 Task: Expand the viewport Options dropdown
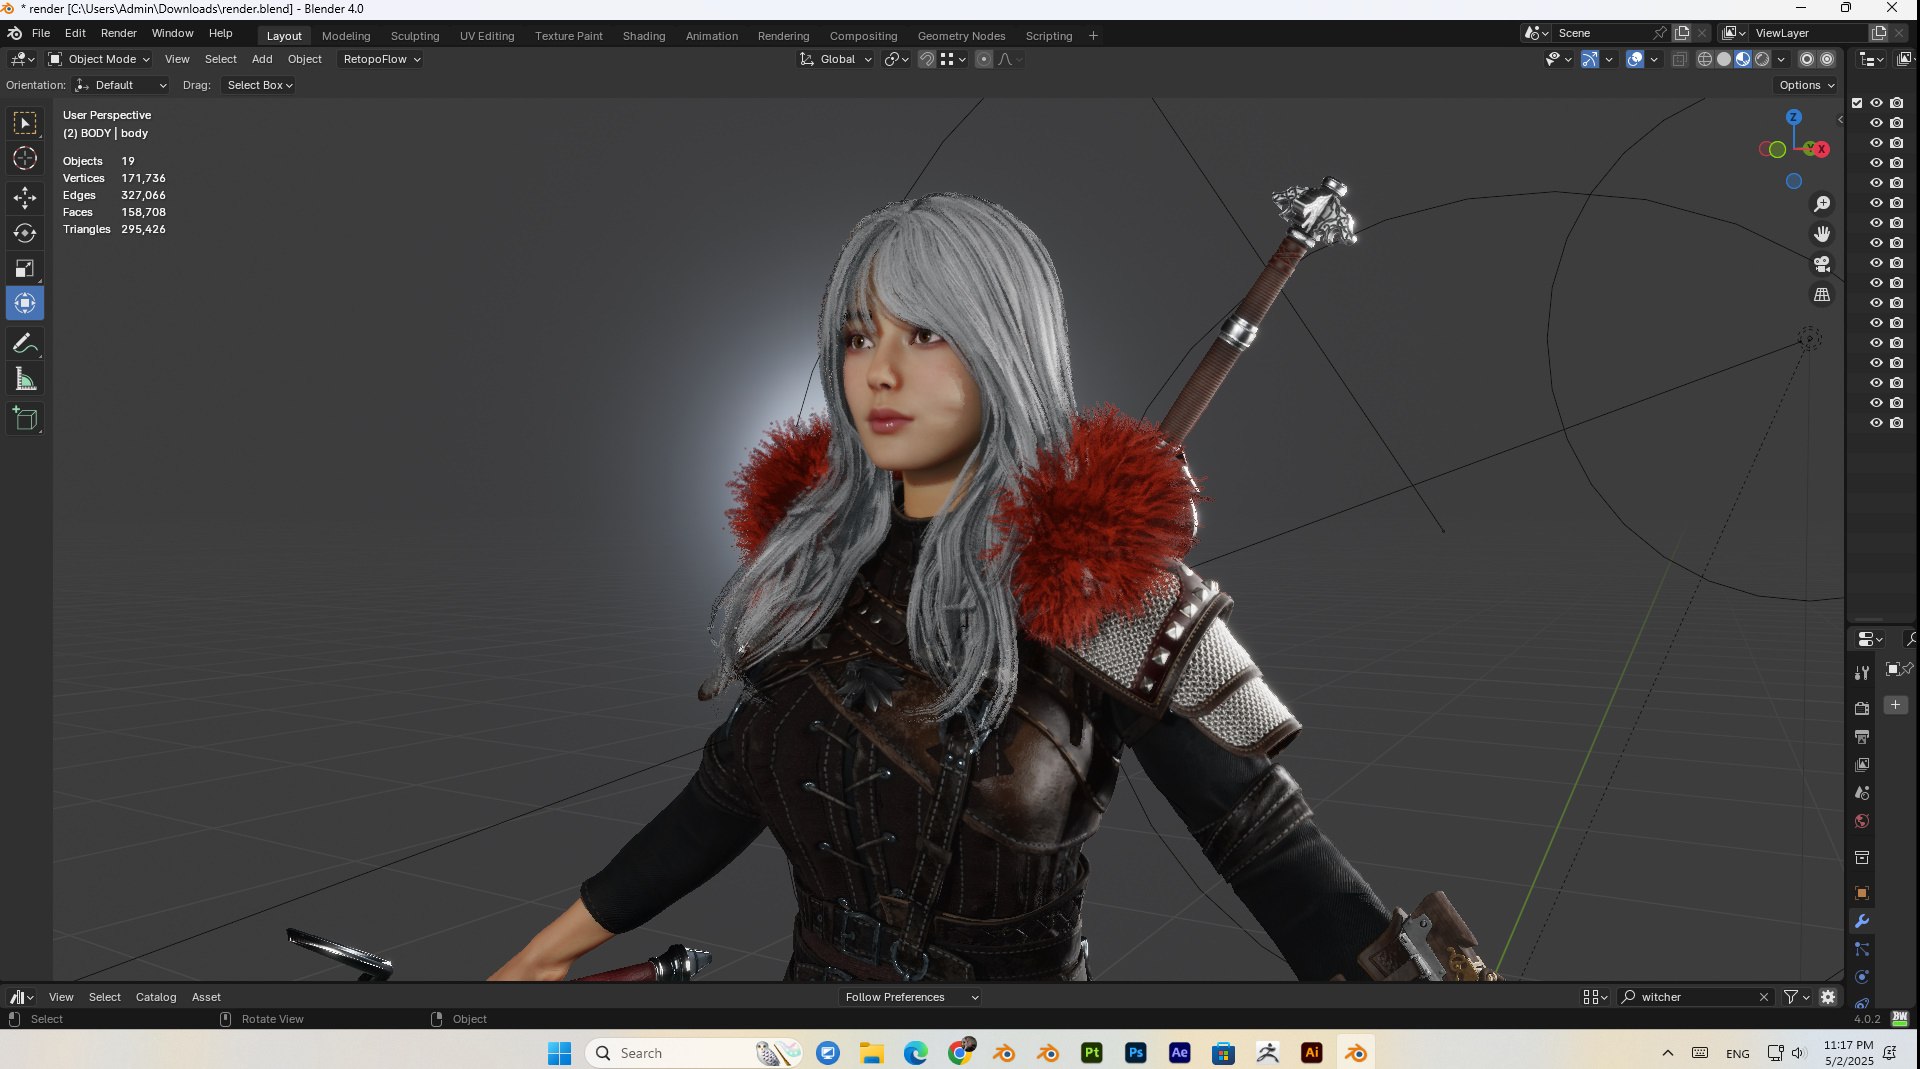point(1807,85)
